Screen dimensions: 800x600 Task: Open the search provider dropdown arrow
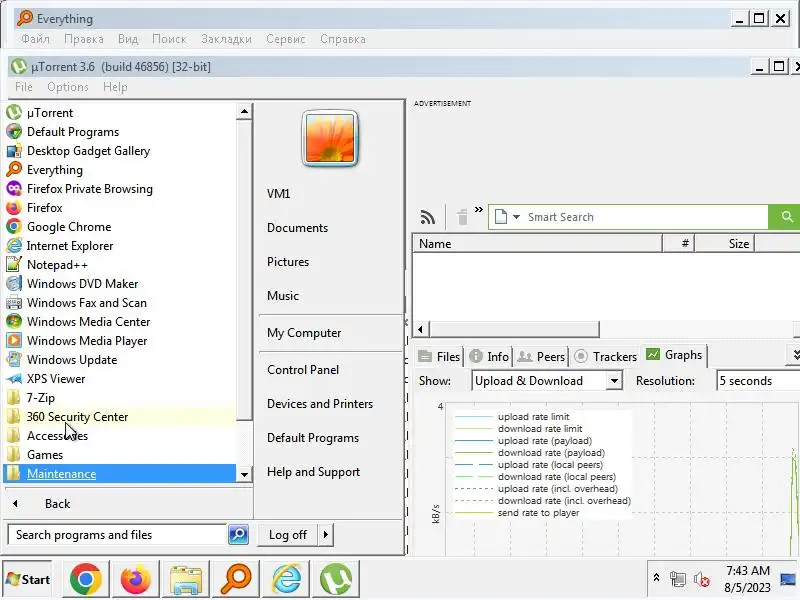pos(516,217)
